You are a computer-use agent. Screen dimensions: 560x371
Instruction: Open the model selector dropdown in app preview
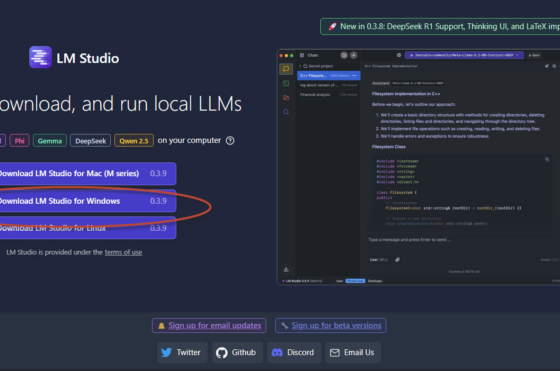[464, 55]
